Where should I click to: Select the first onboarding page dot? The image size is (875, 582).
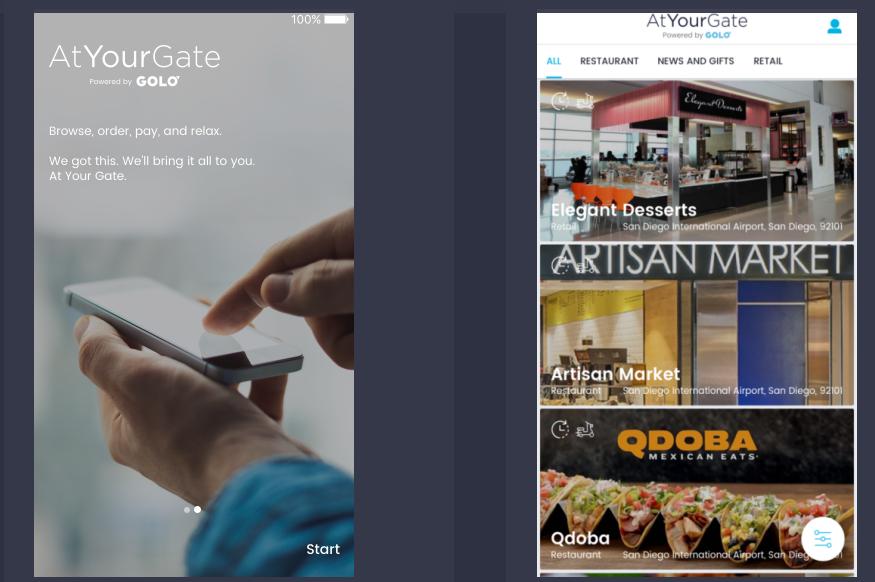tap(187, 509)
